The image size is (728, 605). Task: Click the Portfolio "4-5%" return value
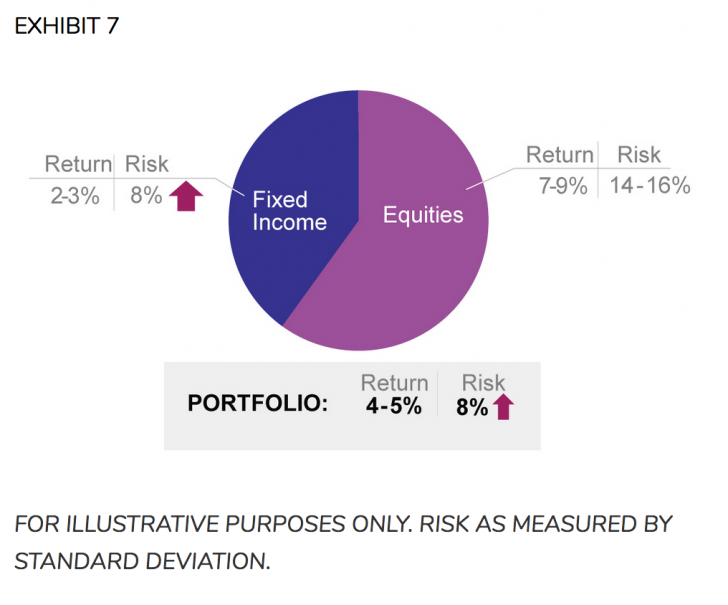(393, 407)
